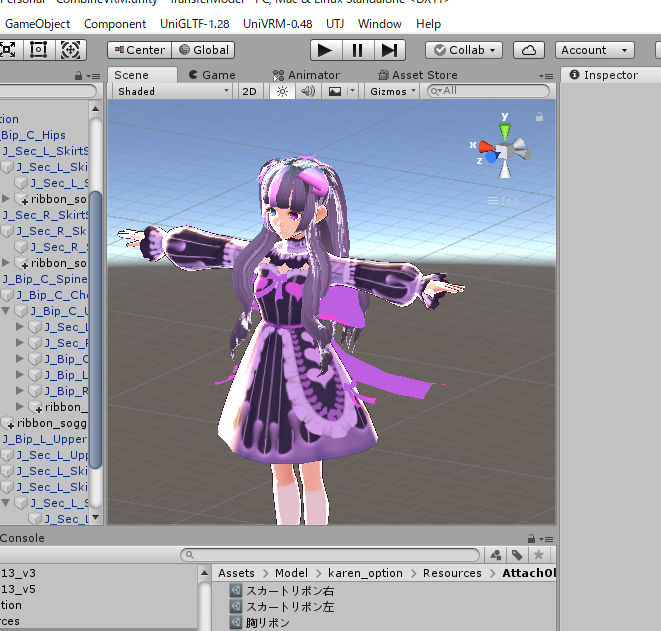The image size is (661, 631).
Task: Select J_Bip_C_Spine in hierarchy
Action: (x=44, y=279)
